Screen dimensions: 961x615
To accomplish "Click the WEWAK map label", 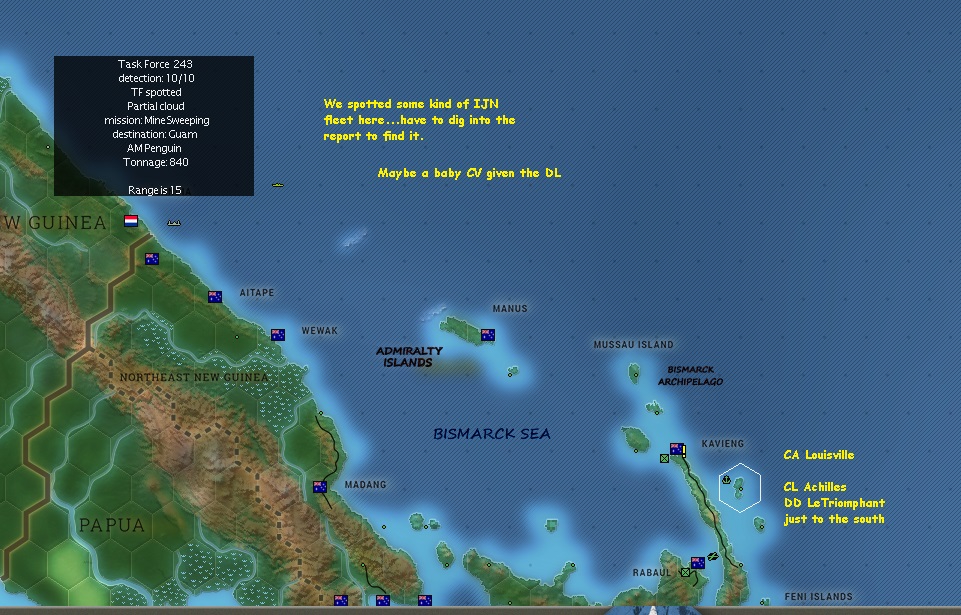I will point(319,330).
